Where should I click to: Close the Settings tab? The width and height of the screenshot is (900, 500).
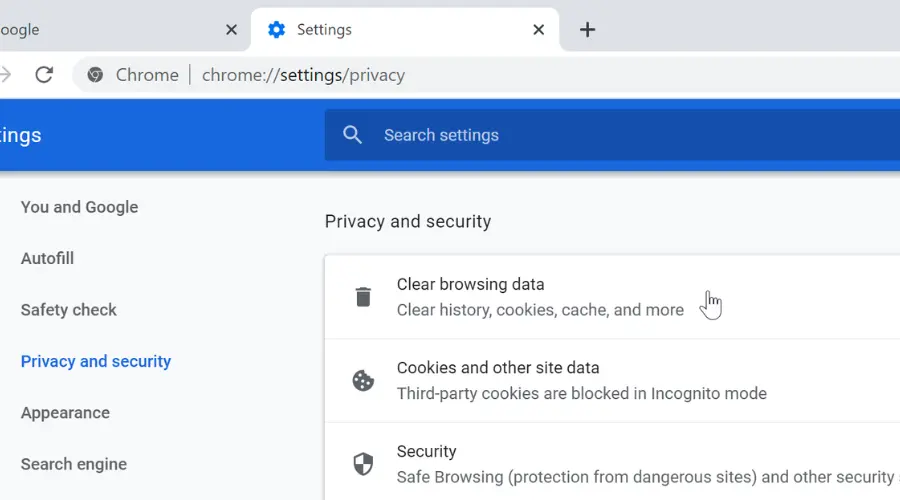[x=538, y=29]
